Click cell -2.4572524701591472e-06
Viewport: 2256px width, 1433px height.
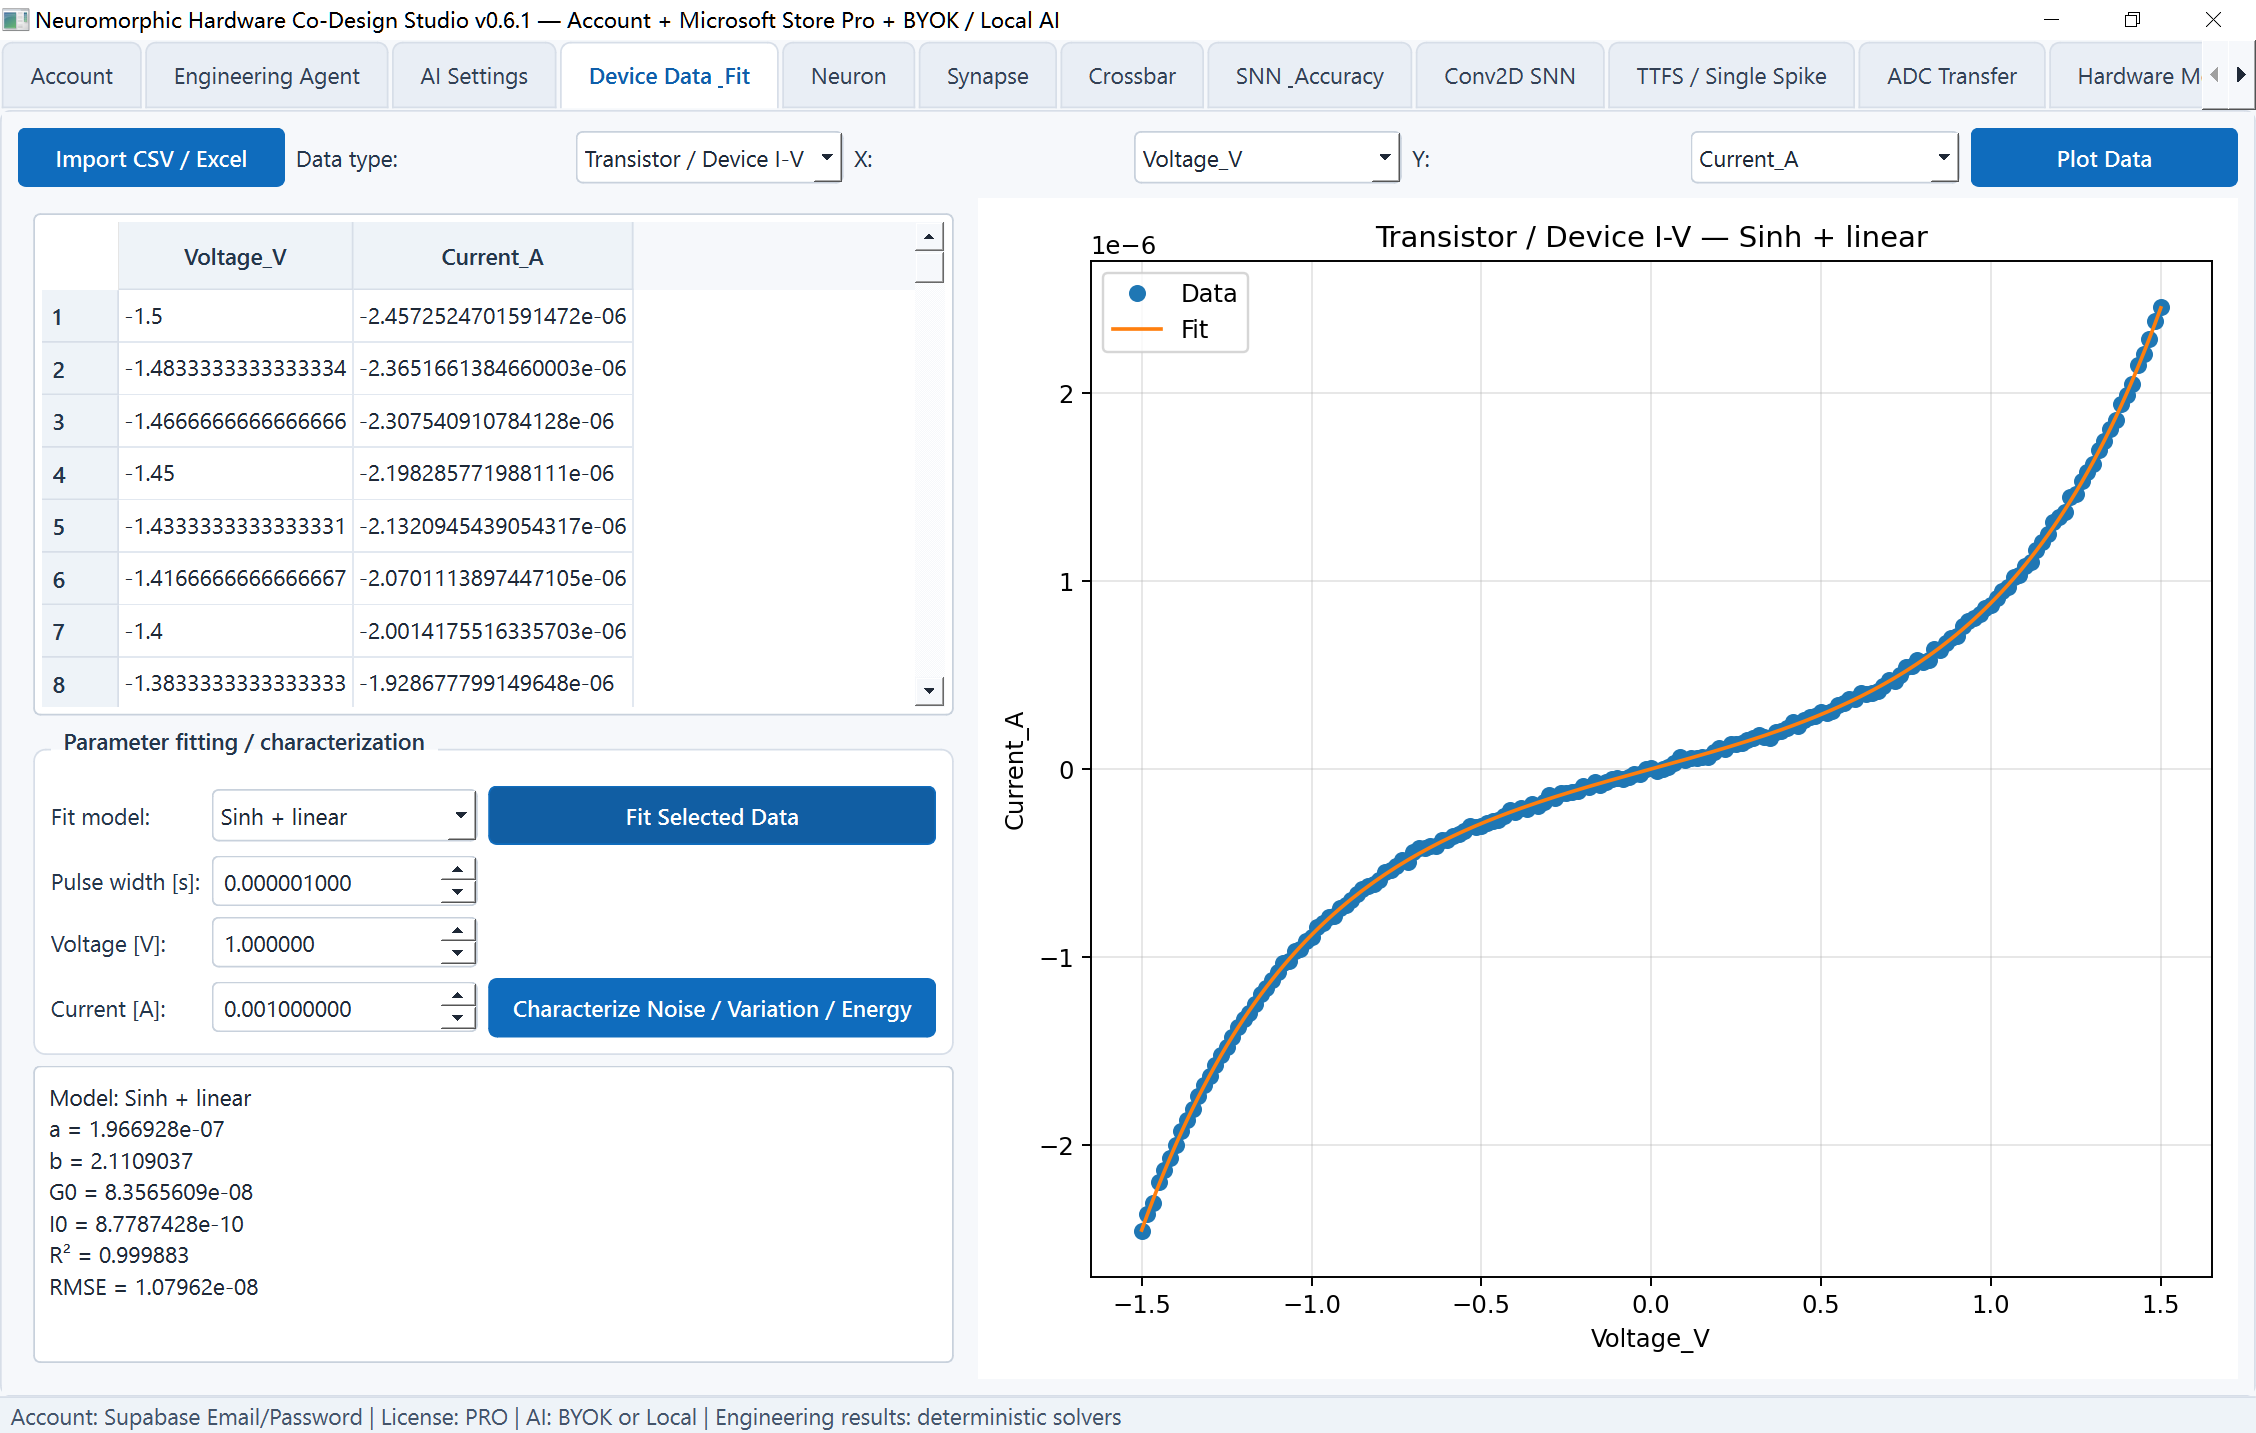(492, 316)
